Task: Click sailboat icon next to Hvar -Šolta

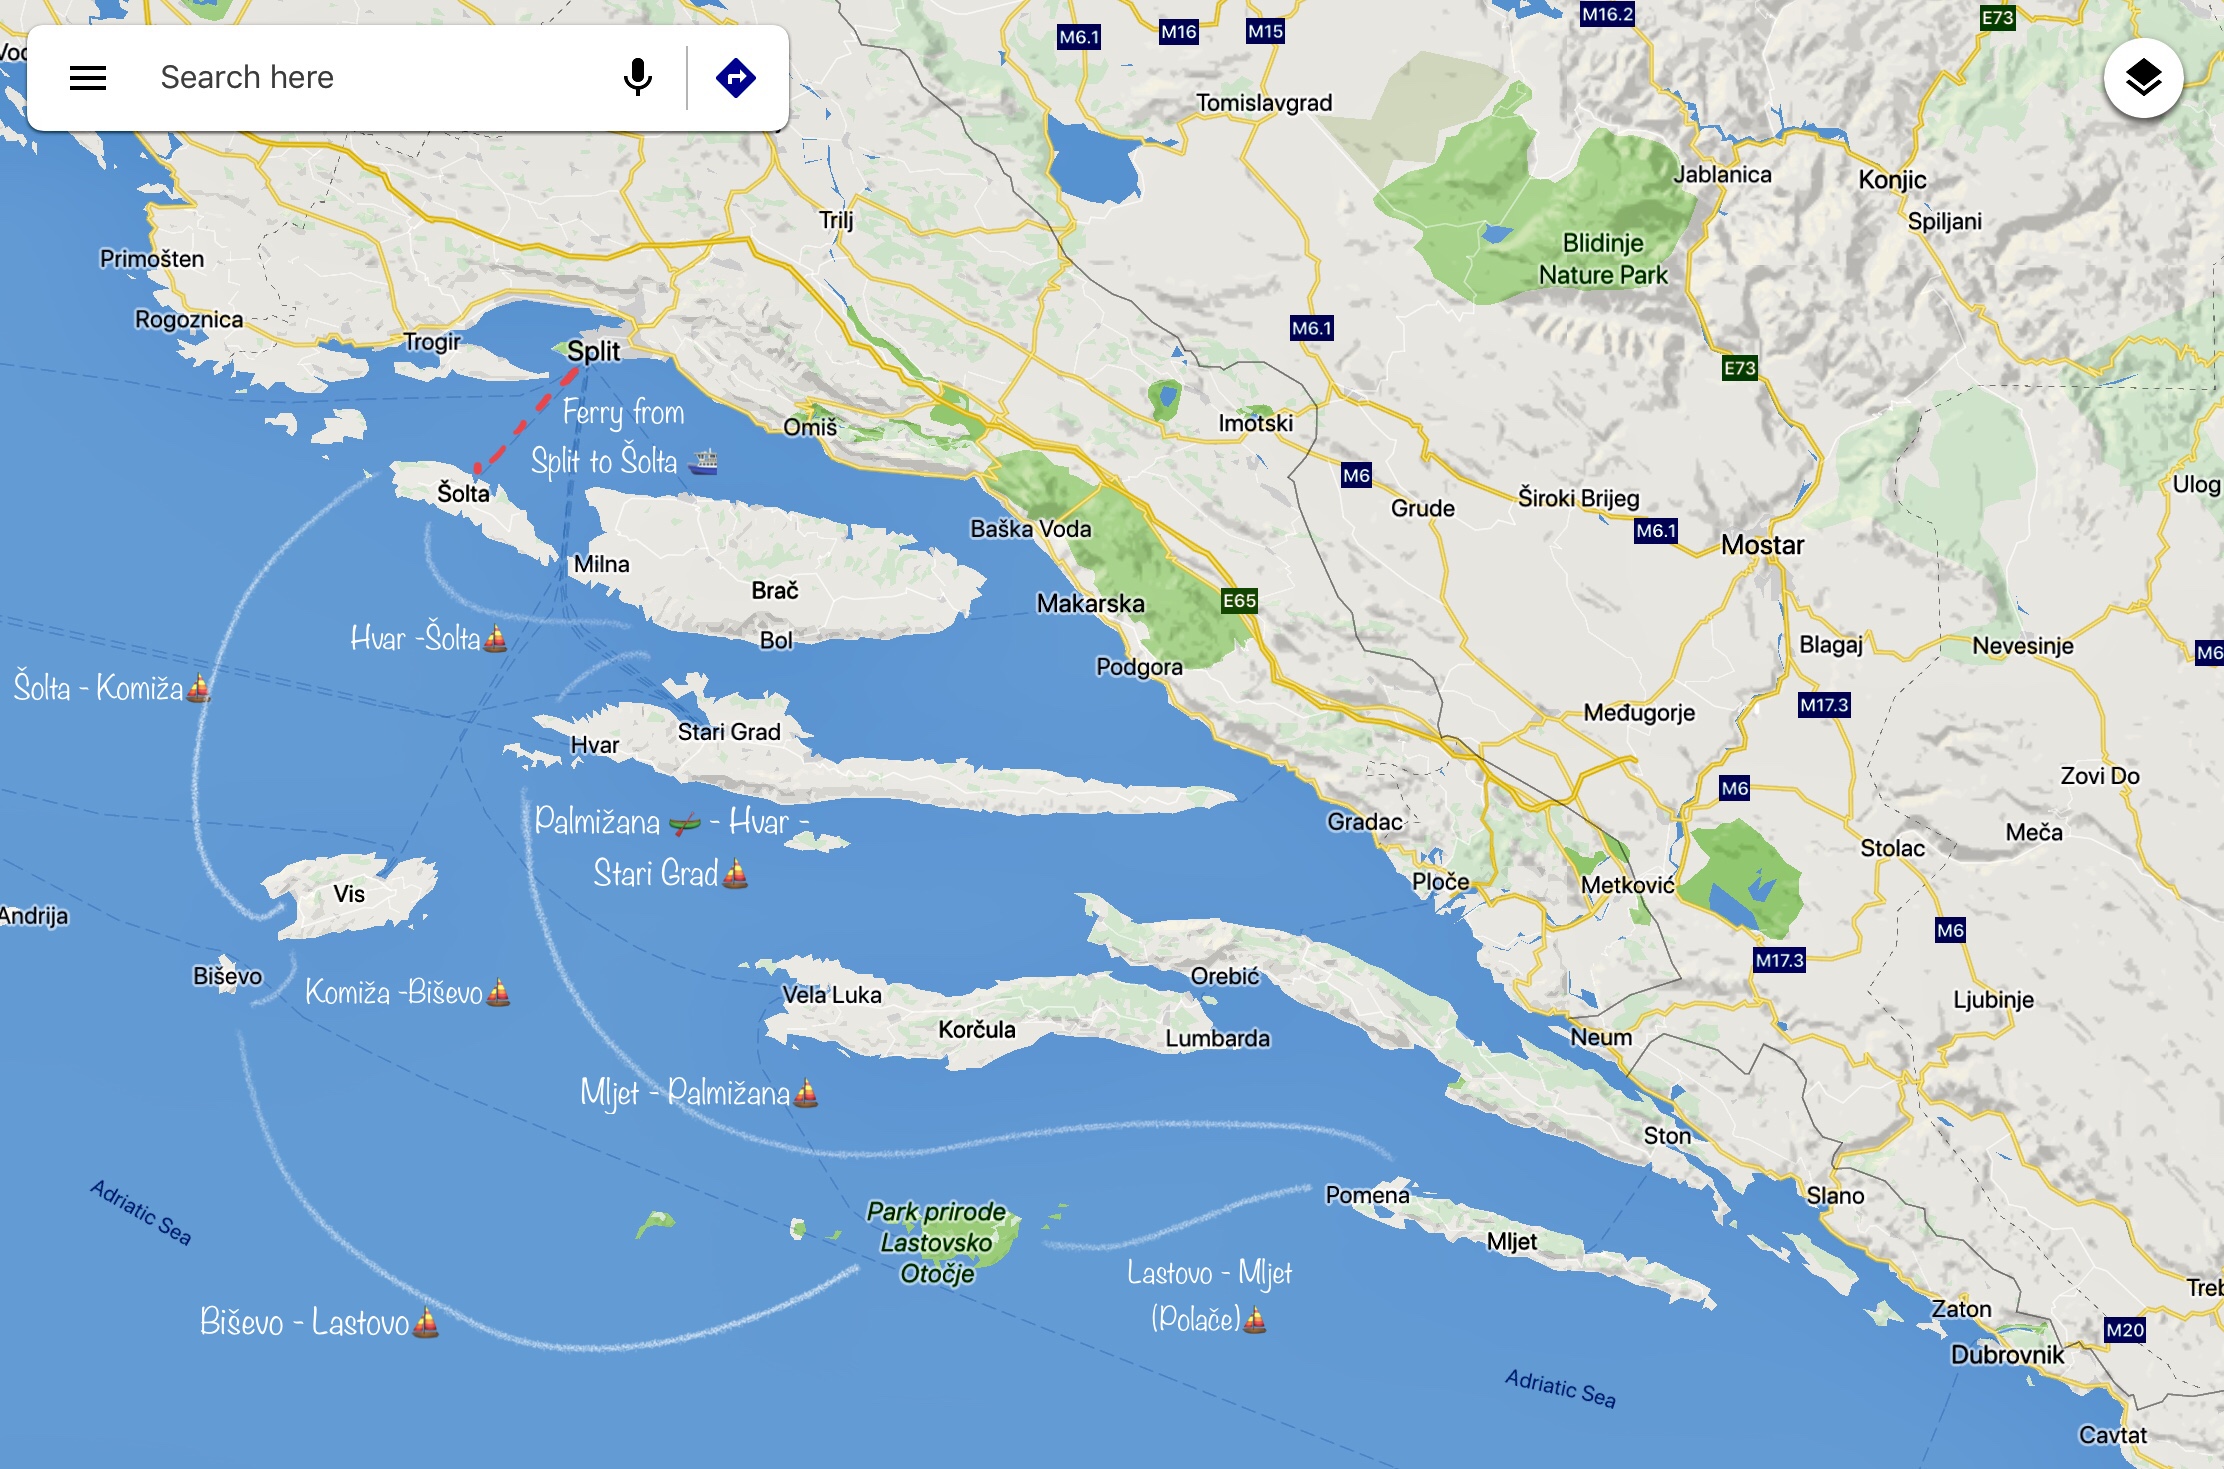Action: [495, 639]
